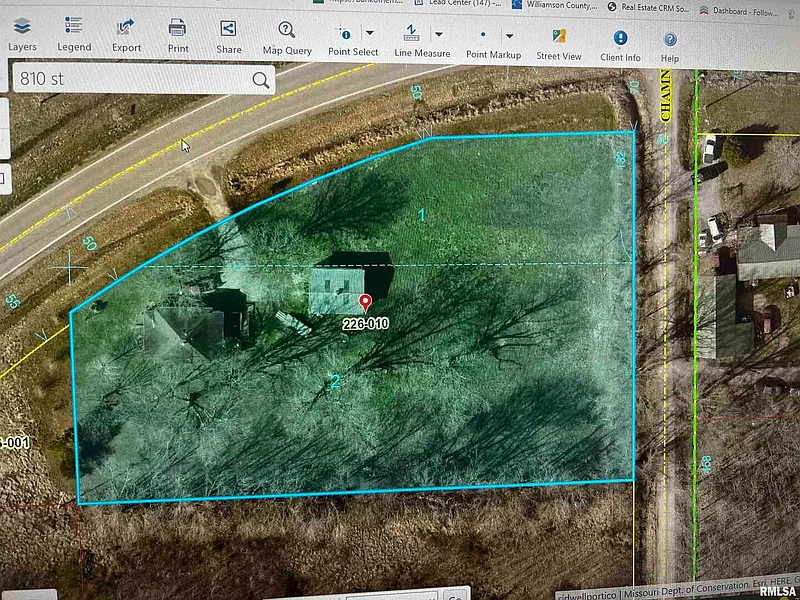Viewport: 800px width, 600px height.
Task: Open the Layers panel
Action: [22, 33]
